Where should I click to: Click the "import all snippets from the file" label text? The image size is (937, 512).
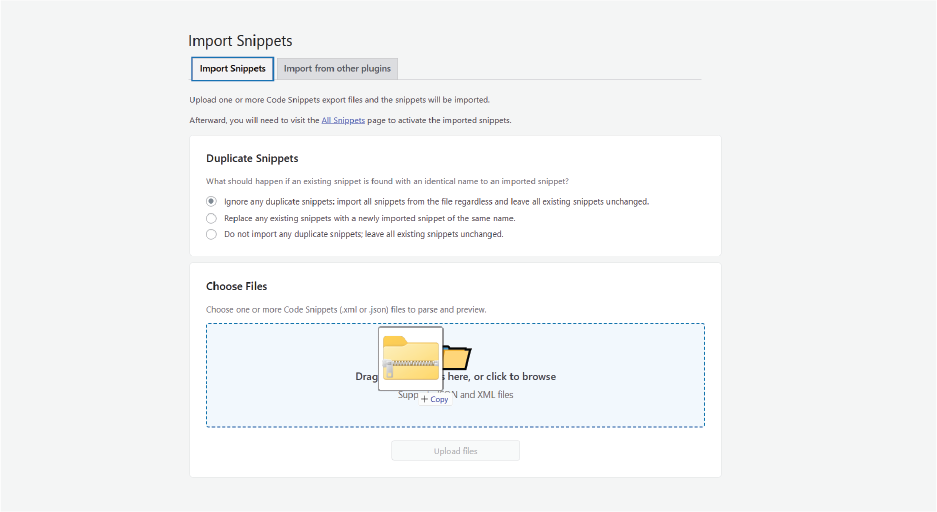click(425, 201)
